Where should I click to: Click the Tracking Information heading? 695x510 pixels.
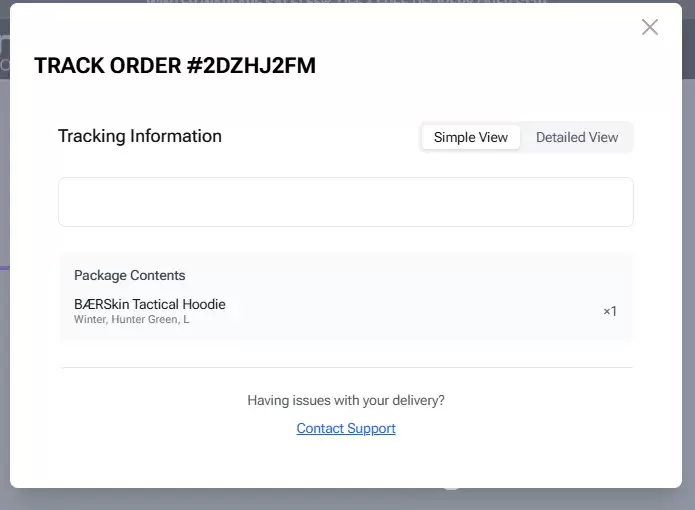140,136
